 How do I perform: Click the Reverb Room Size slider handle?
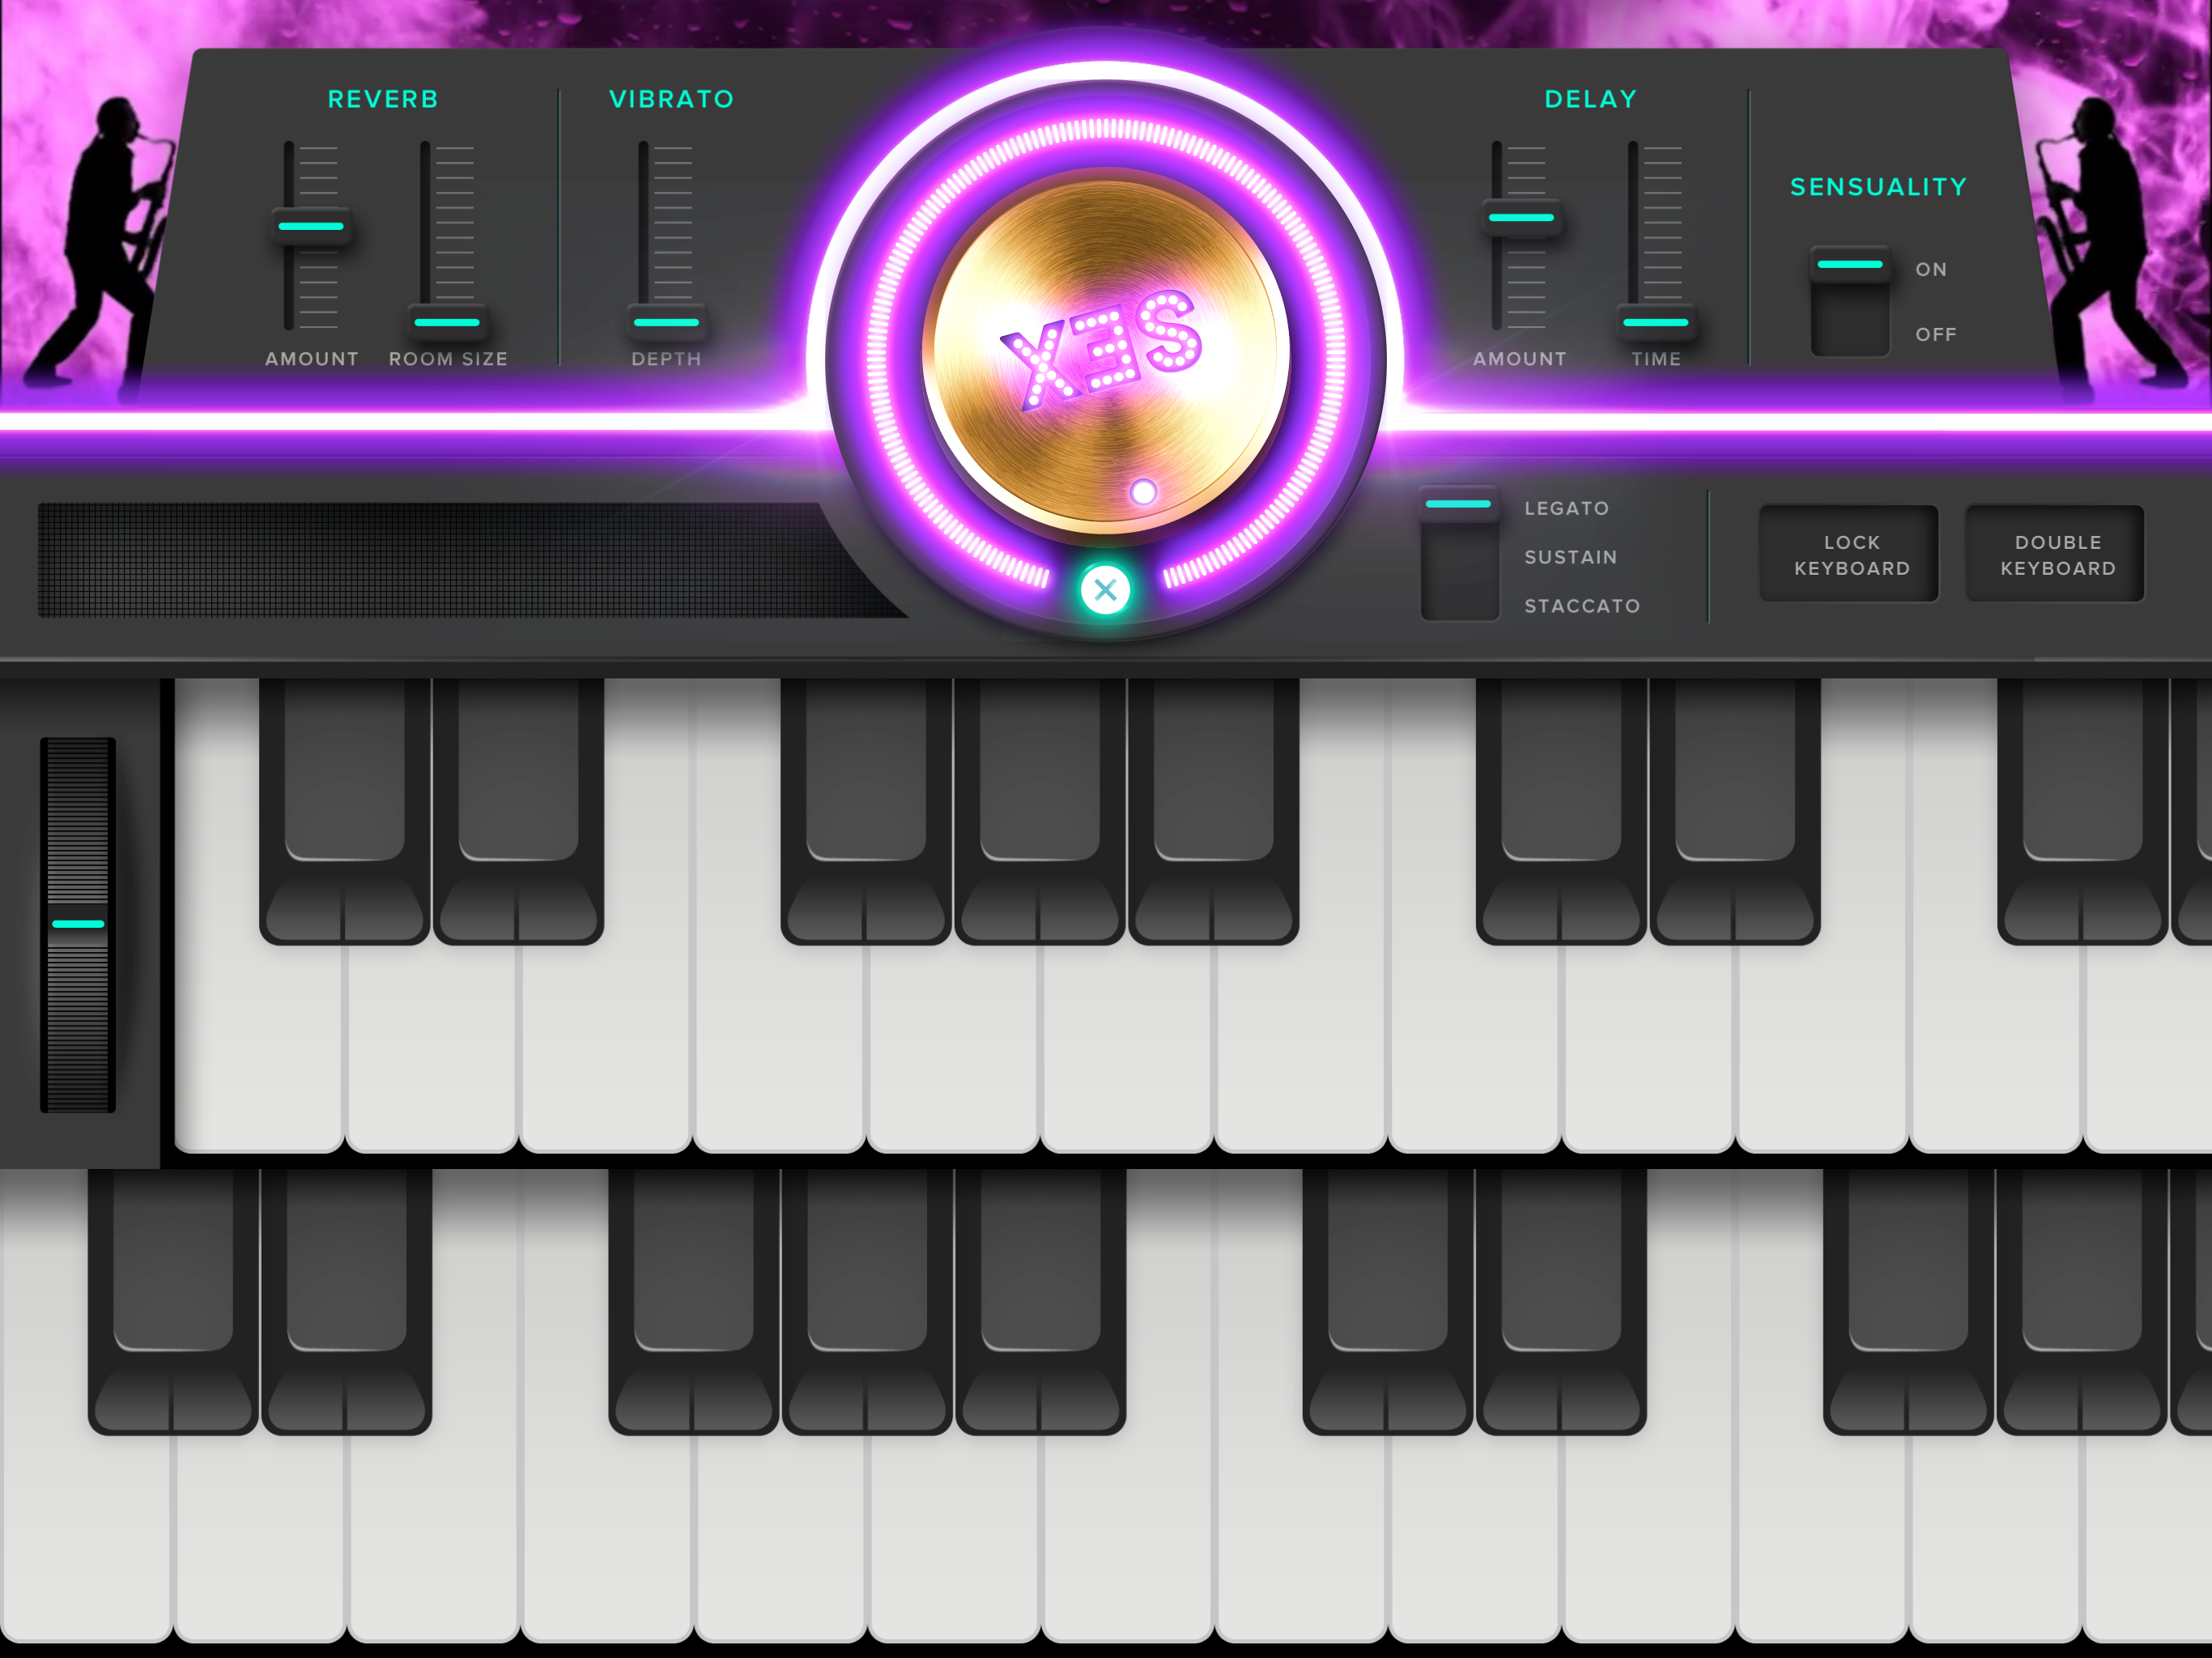pos(447,322)
